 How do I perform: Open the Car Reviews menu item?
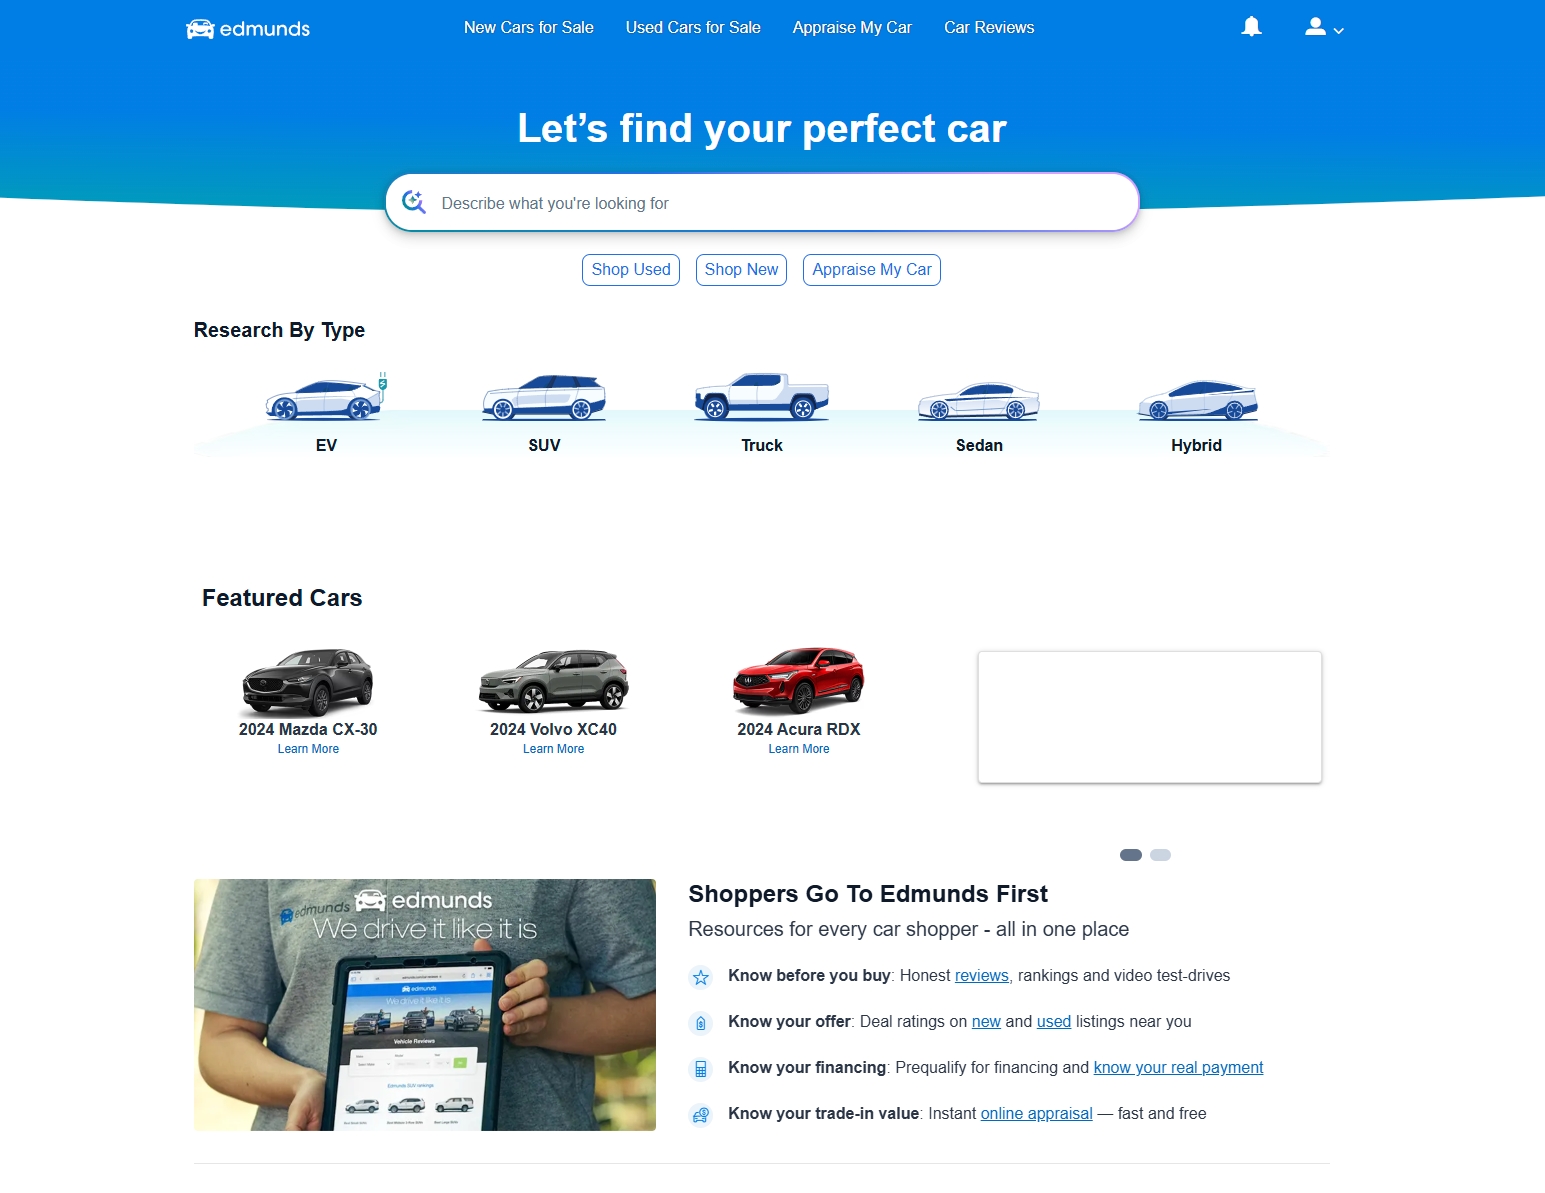tap(989, 28)
